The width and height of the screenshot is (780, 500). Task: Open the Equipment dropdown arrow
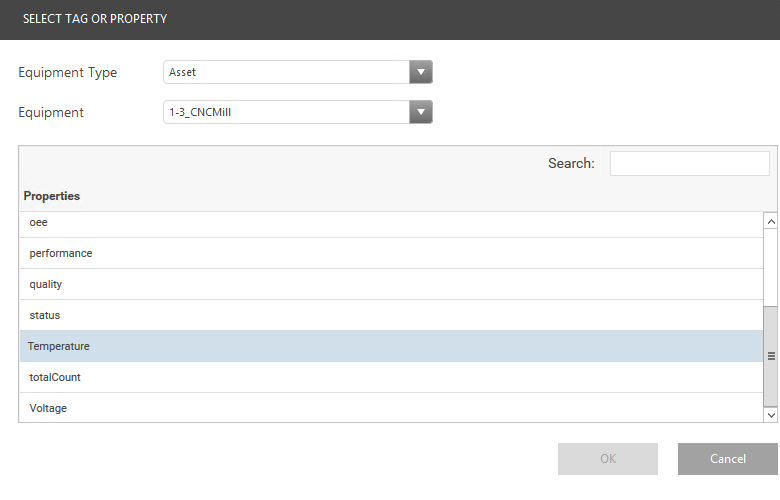click(421, 112)
